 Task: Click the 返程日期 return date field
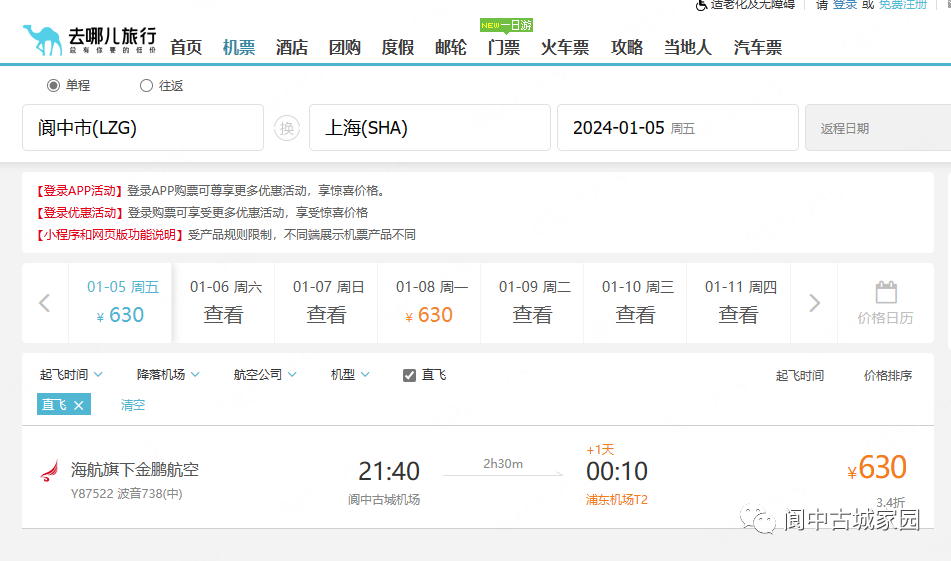878,128
